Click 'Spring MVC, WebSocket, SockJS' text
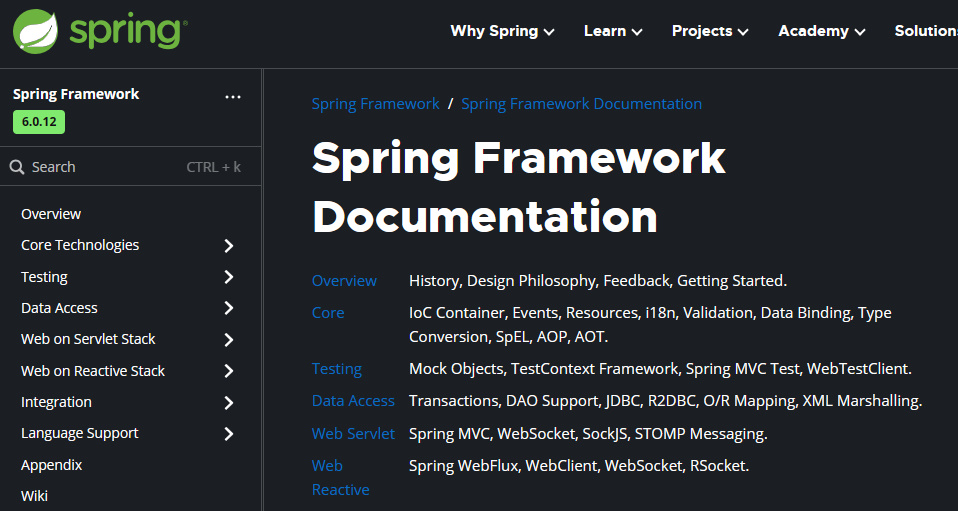The image size is (958, 511). click(519, 434)
